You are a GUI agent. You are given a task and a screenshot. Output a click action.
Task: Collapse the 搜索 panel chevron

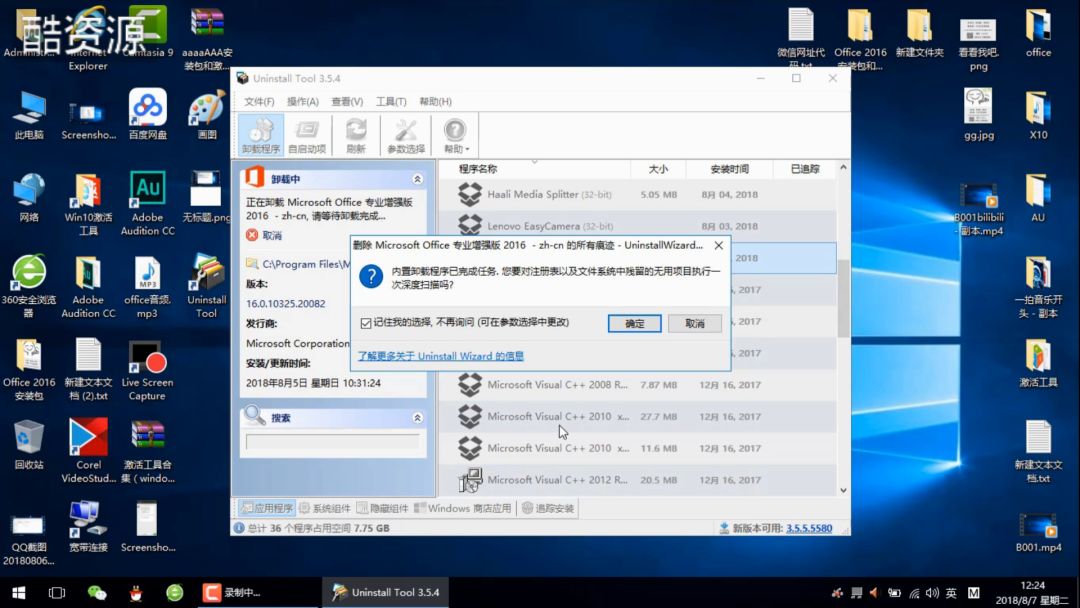[x=417, y=418]
